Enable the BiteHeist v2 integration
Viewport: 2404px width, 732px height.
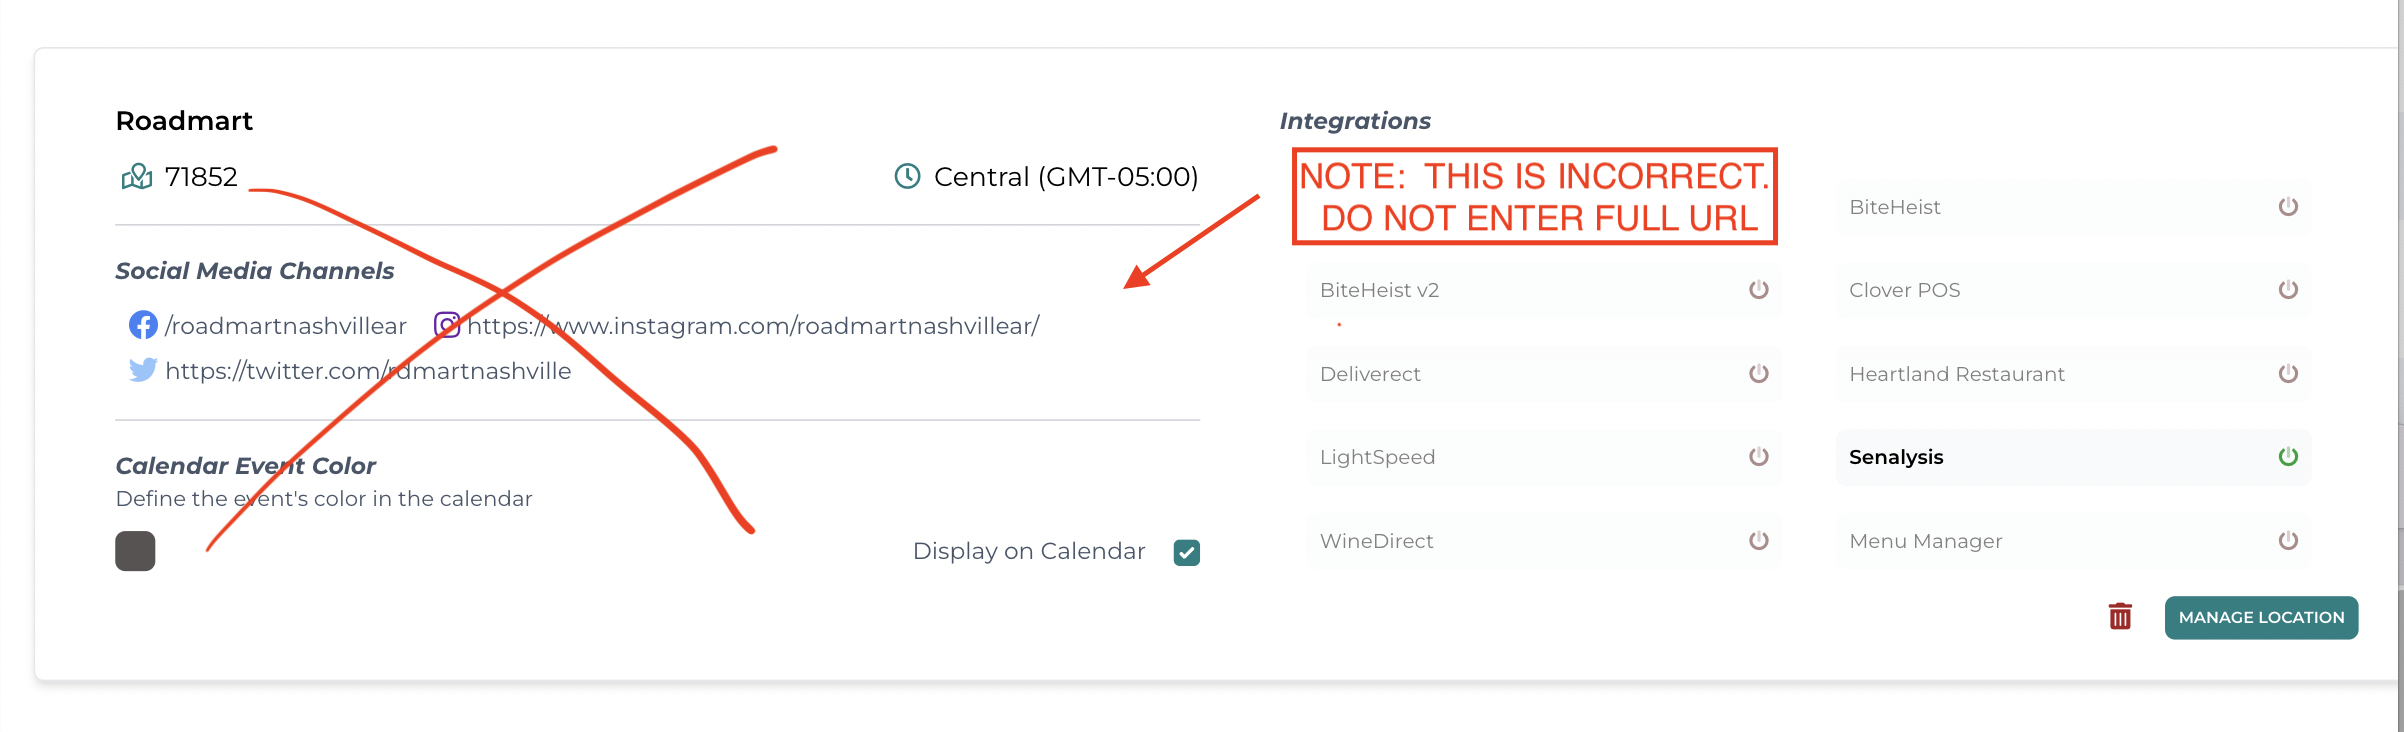tap(1759, 290)
